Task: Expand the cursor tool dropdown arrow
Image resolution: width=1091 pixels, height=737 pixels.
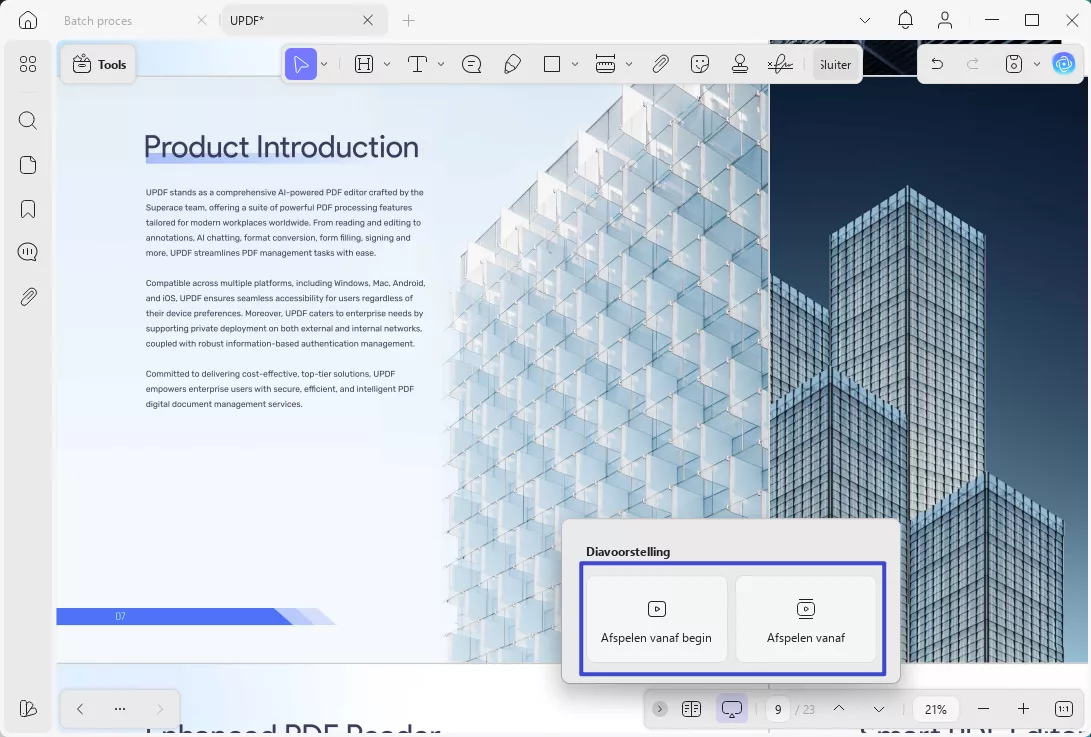Action: (324, 64)
